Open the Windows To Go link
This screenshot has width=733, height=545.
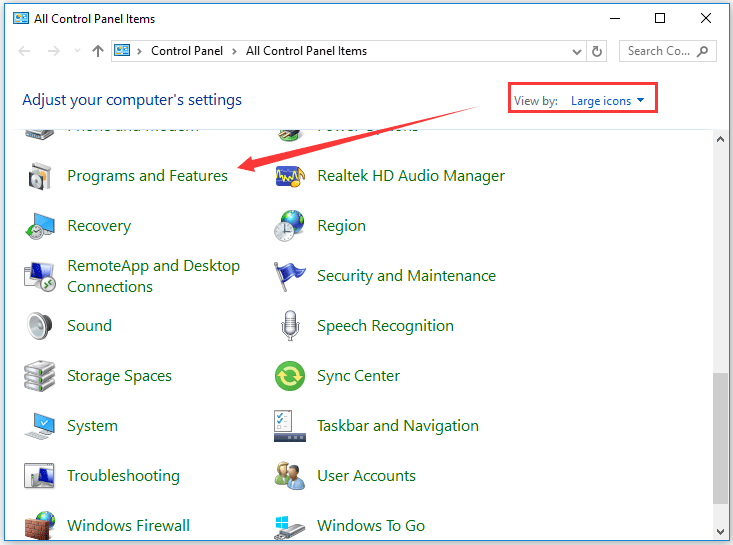[x=371, y=525]
